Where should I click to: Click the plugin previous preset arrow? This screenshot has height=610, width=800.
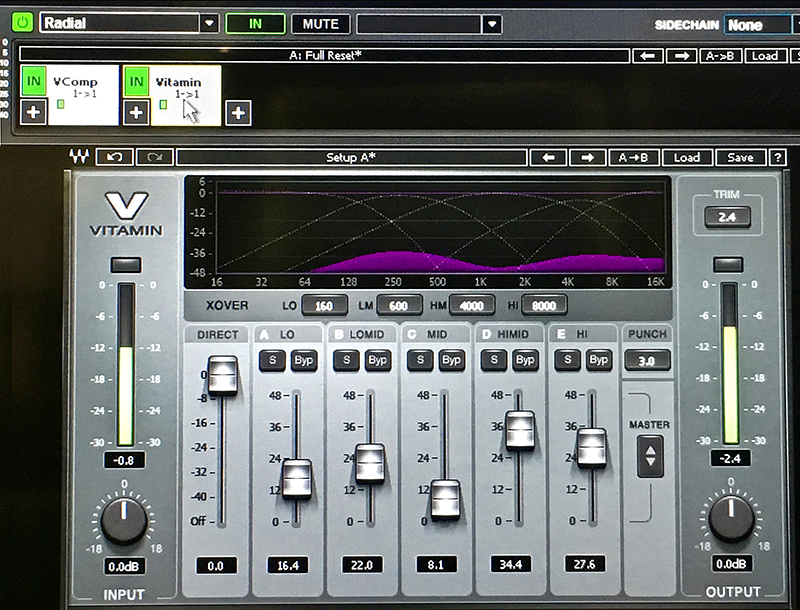click(x=548, y=158)
